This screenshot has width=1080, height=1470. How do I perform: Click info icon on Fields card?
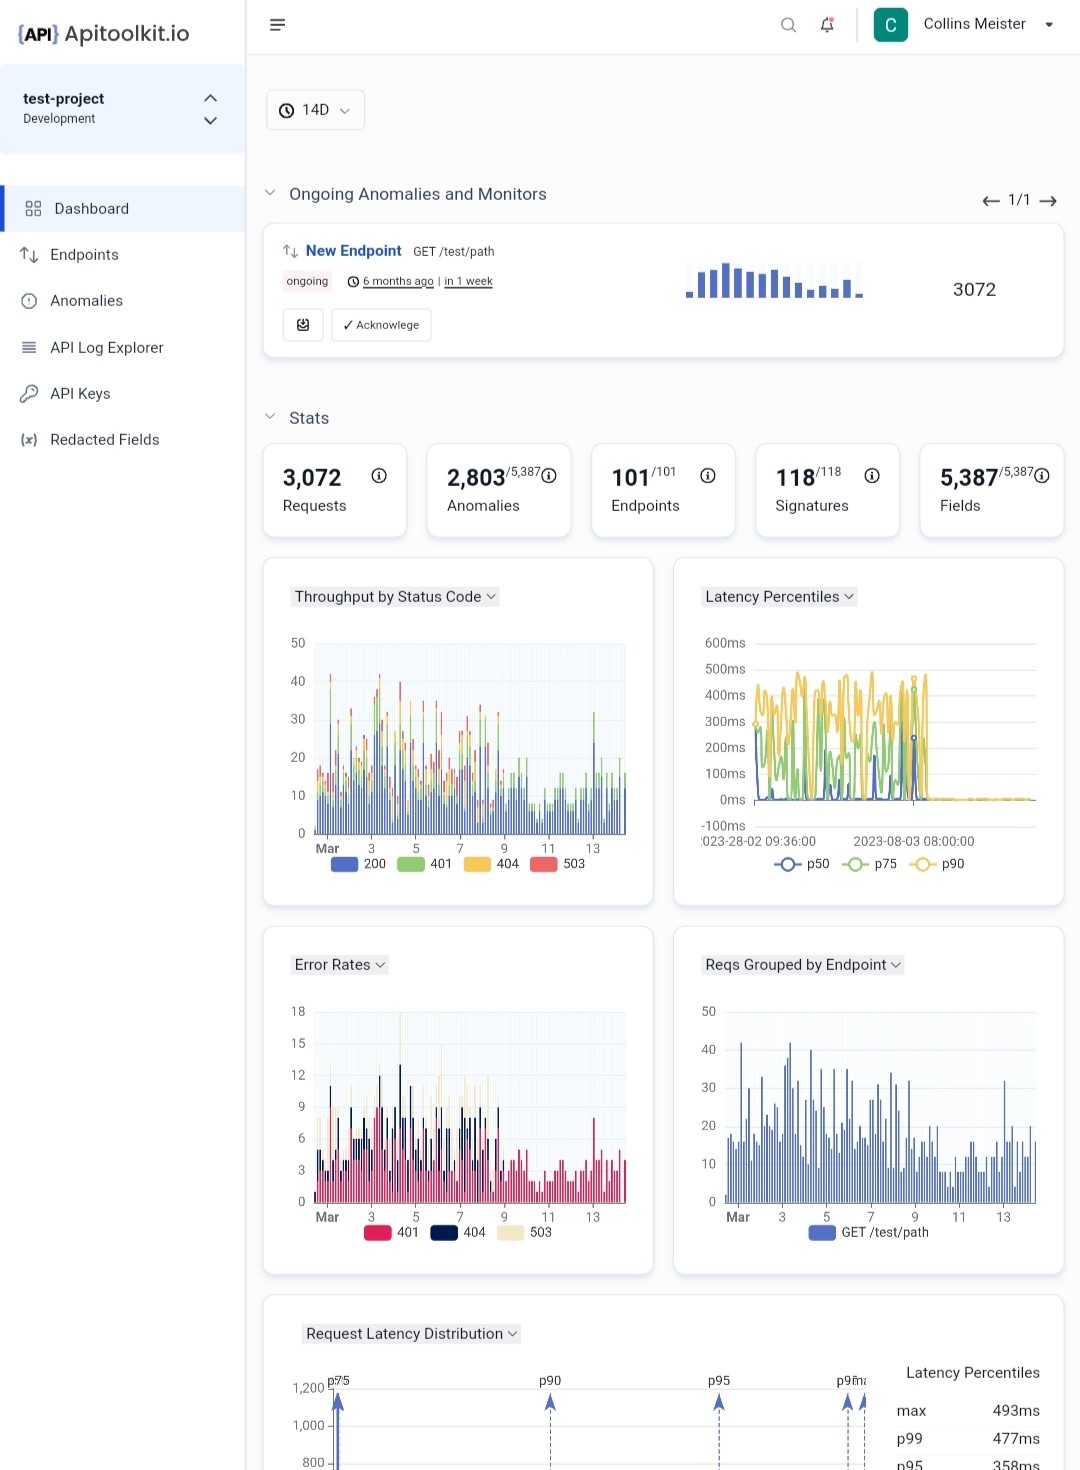tap(1042, 476)
